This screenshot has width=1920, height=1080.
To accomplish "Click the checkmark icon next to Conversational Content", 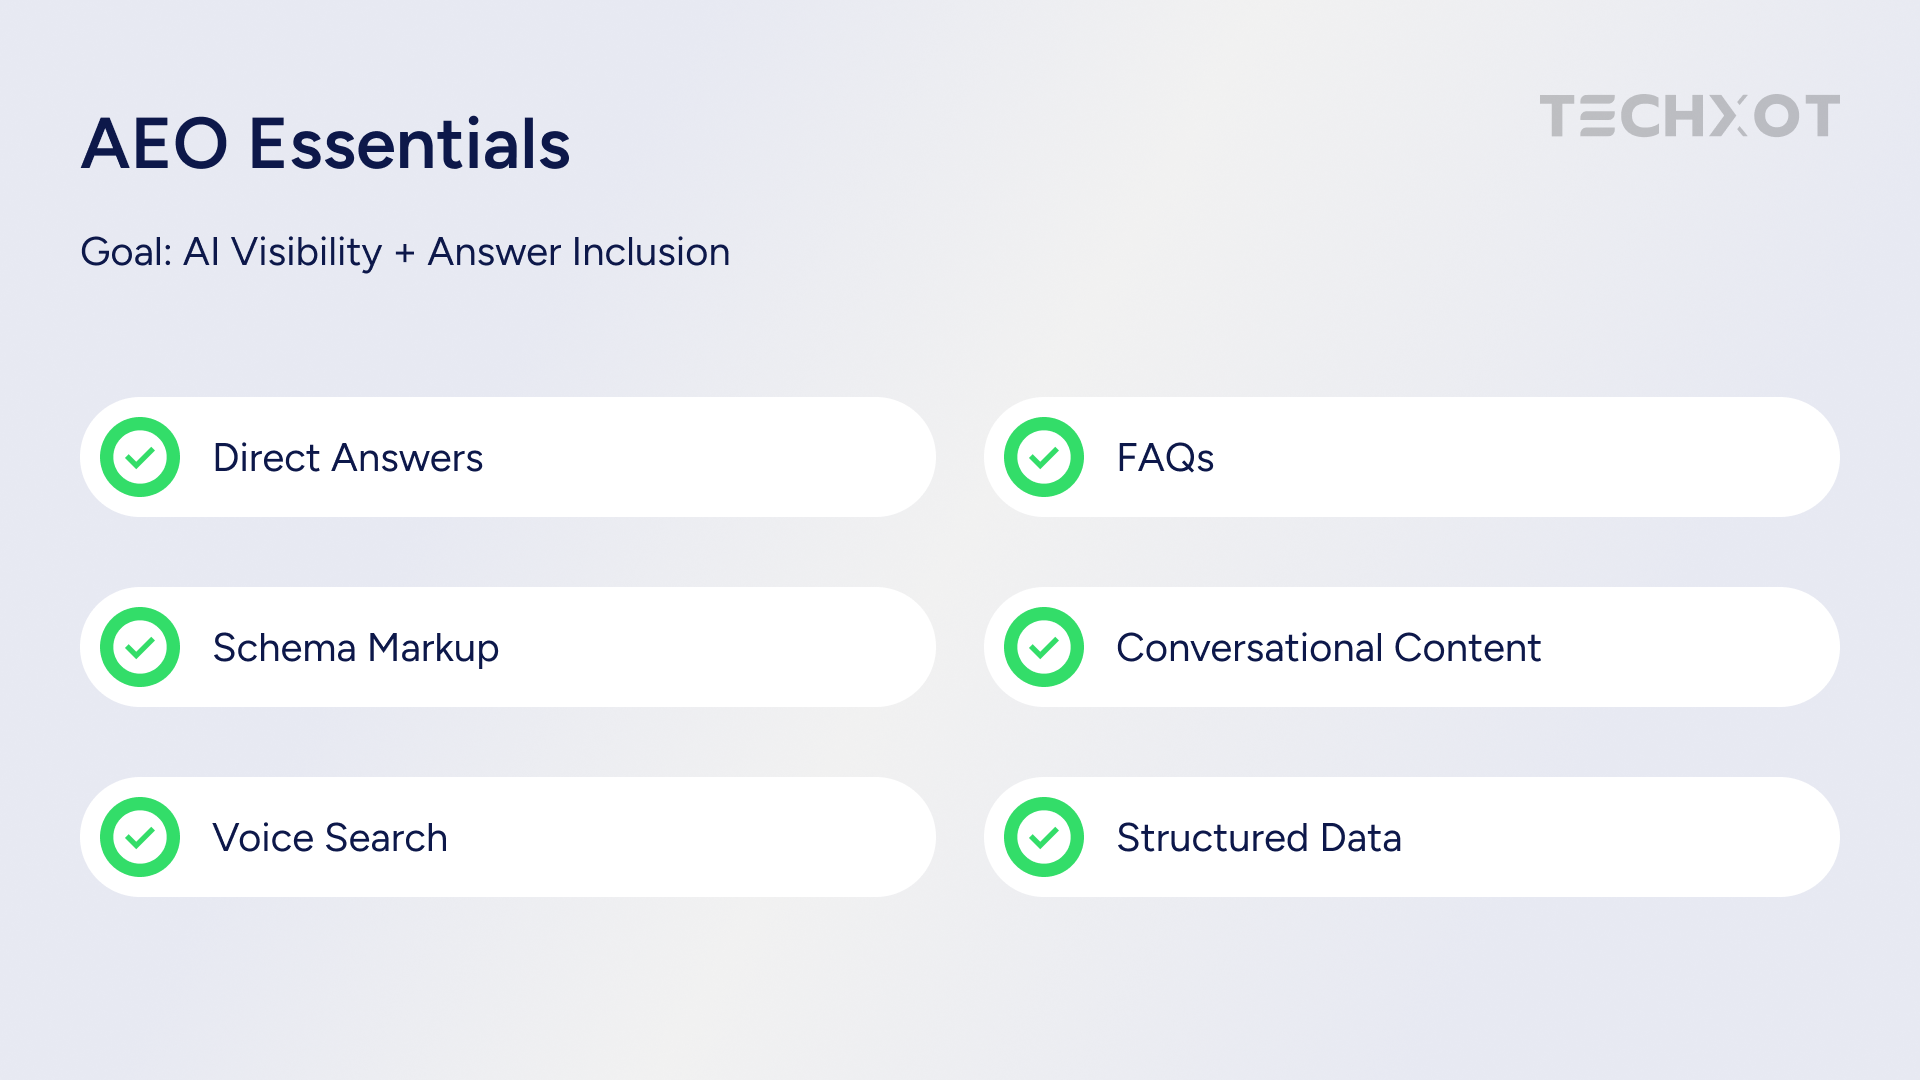I will coord(1044,647).
